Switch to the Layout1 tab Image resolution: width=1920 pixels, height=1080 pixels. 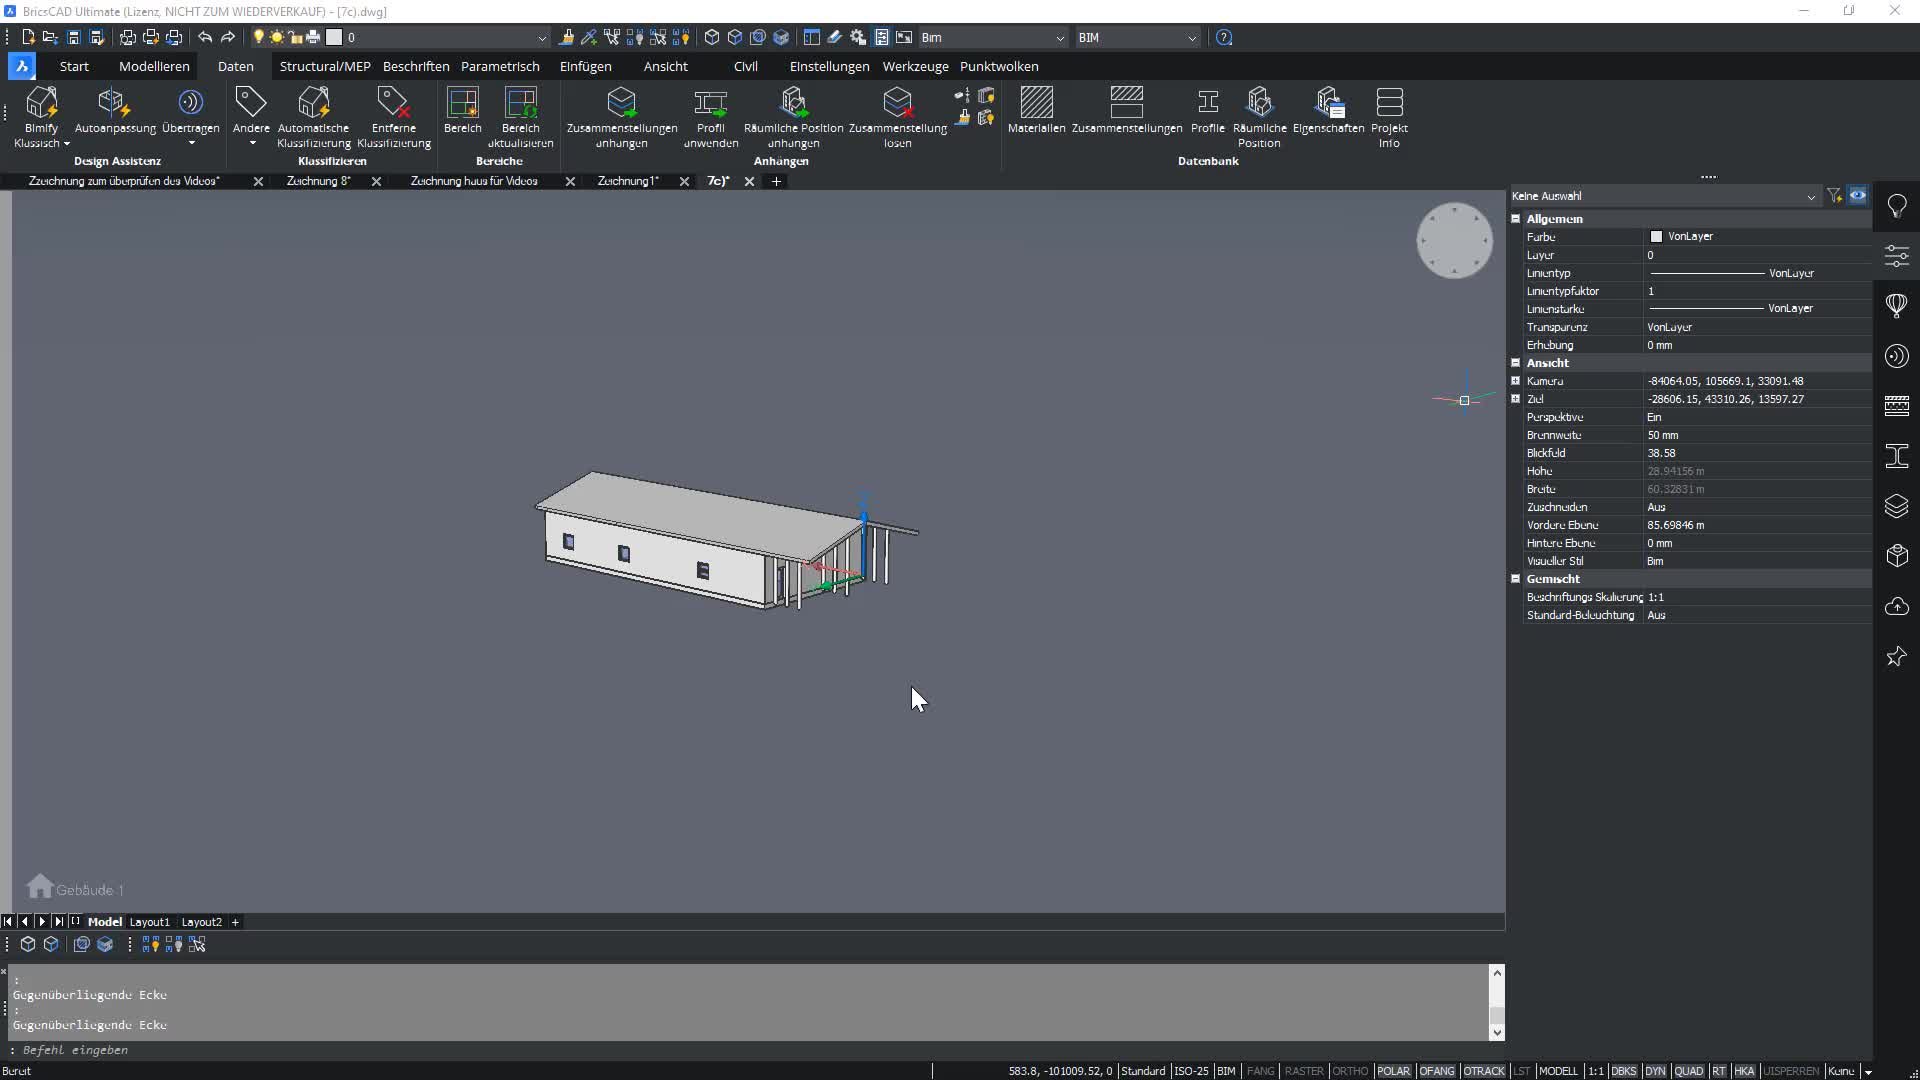point(149,922)
